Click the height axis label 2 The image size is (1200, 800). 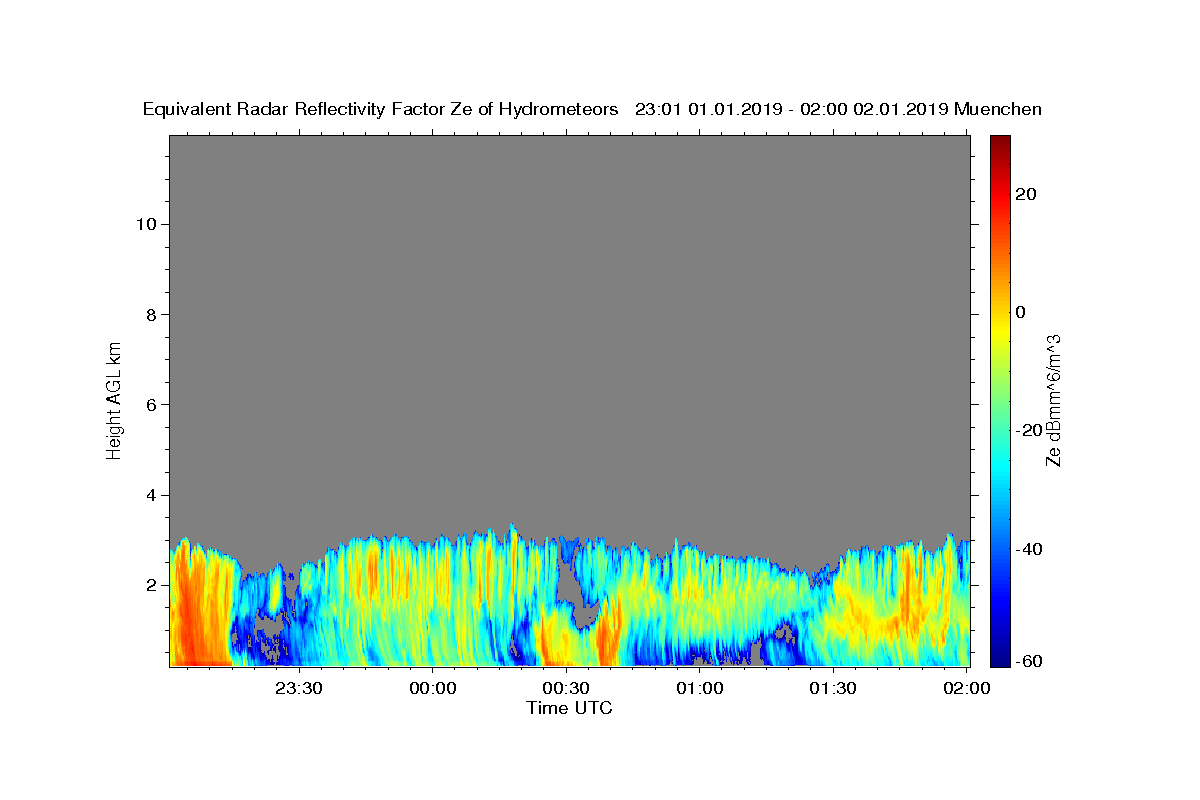coord(152,586)
